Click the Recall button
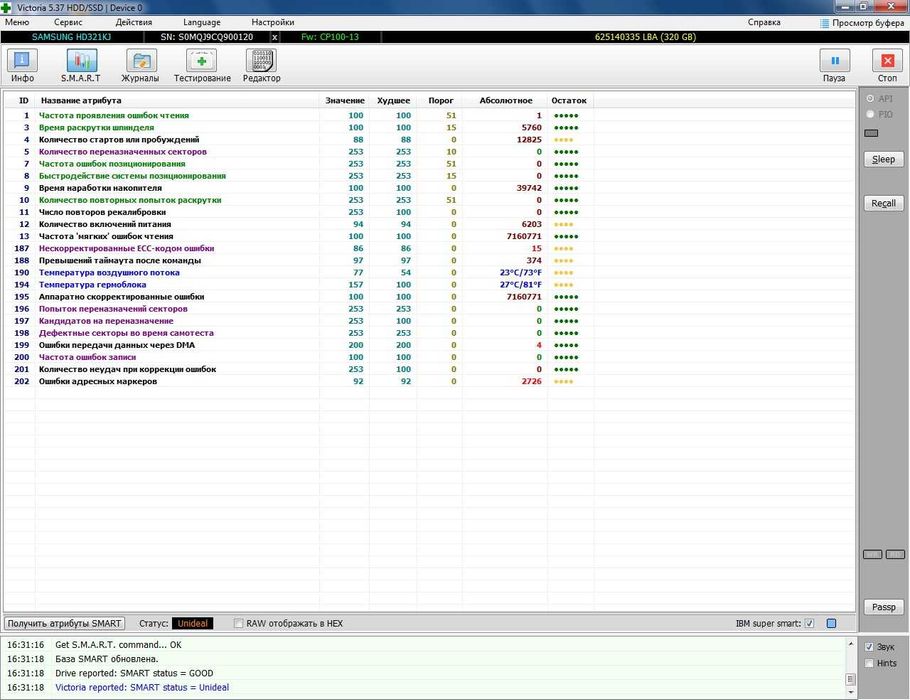 click(x=883, y=203)
